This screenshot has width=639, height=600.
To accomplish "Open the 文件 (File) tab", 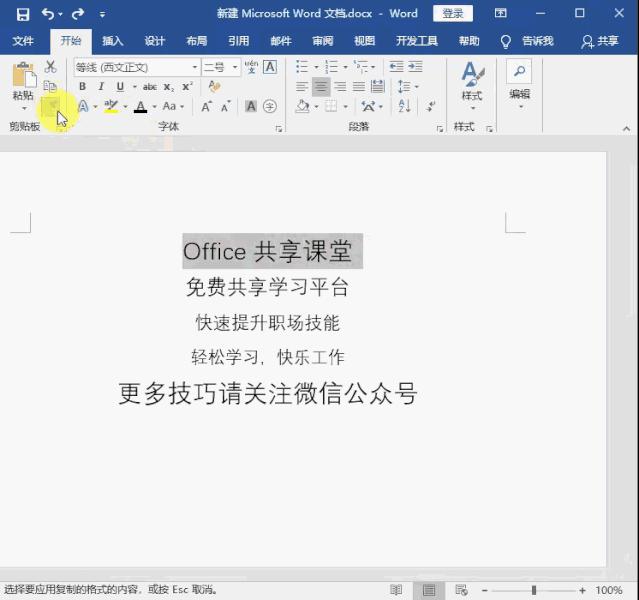I will [x=23, y=41].
